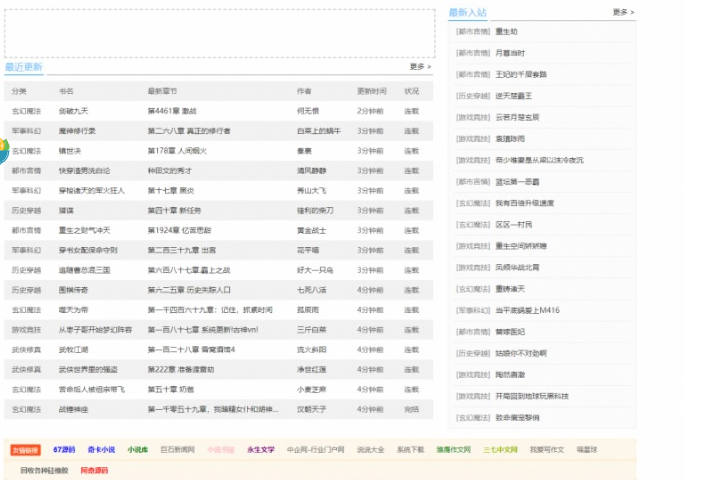This screenshot has height=480, width=707.
Task: Open chapter 第六百八十七章 霸上之战
Action: [x=189, y=270]
